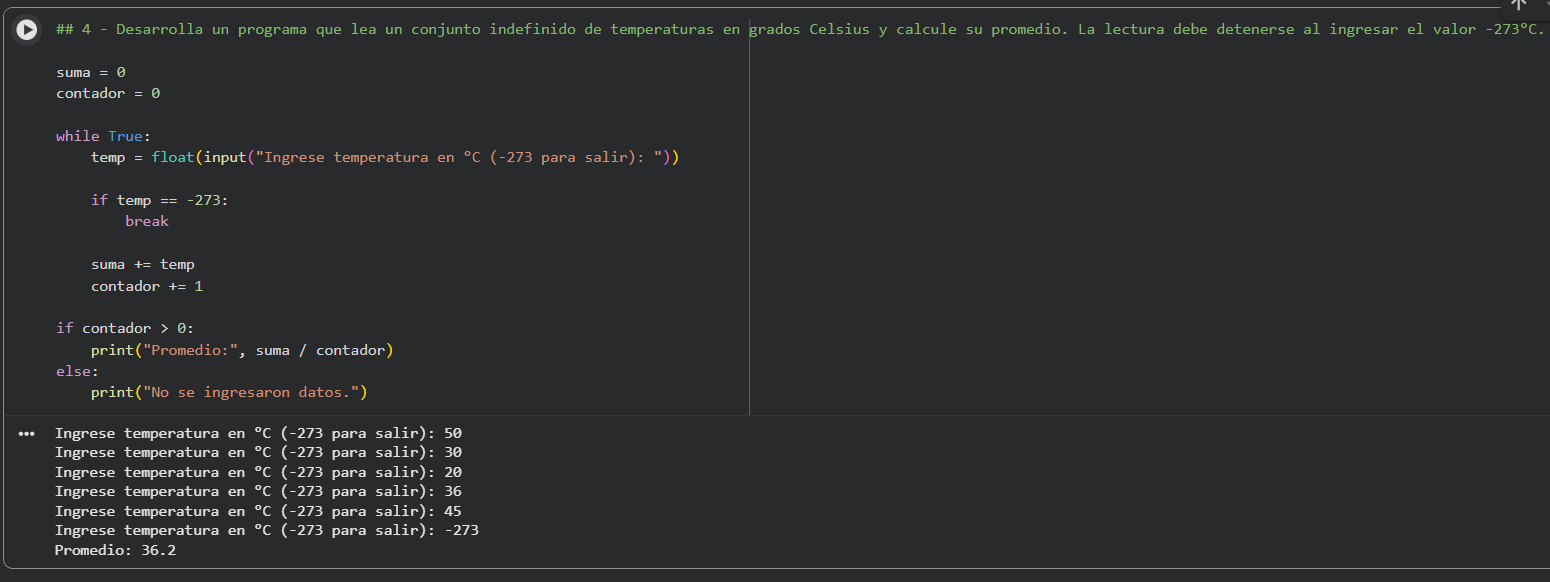Click the output line ending in 50
Screen dimensions: 1550x582
coord(258,433)
